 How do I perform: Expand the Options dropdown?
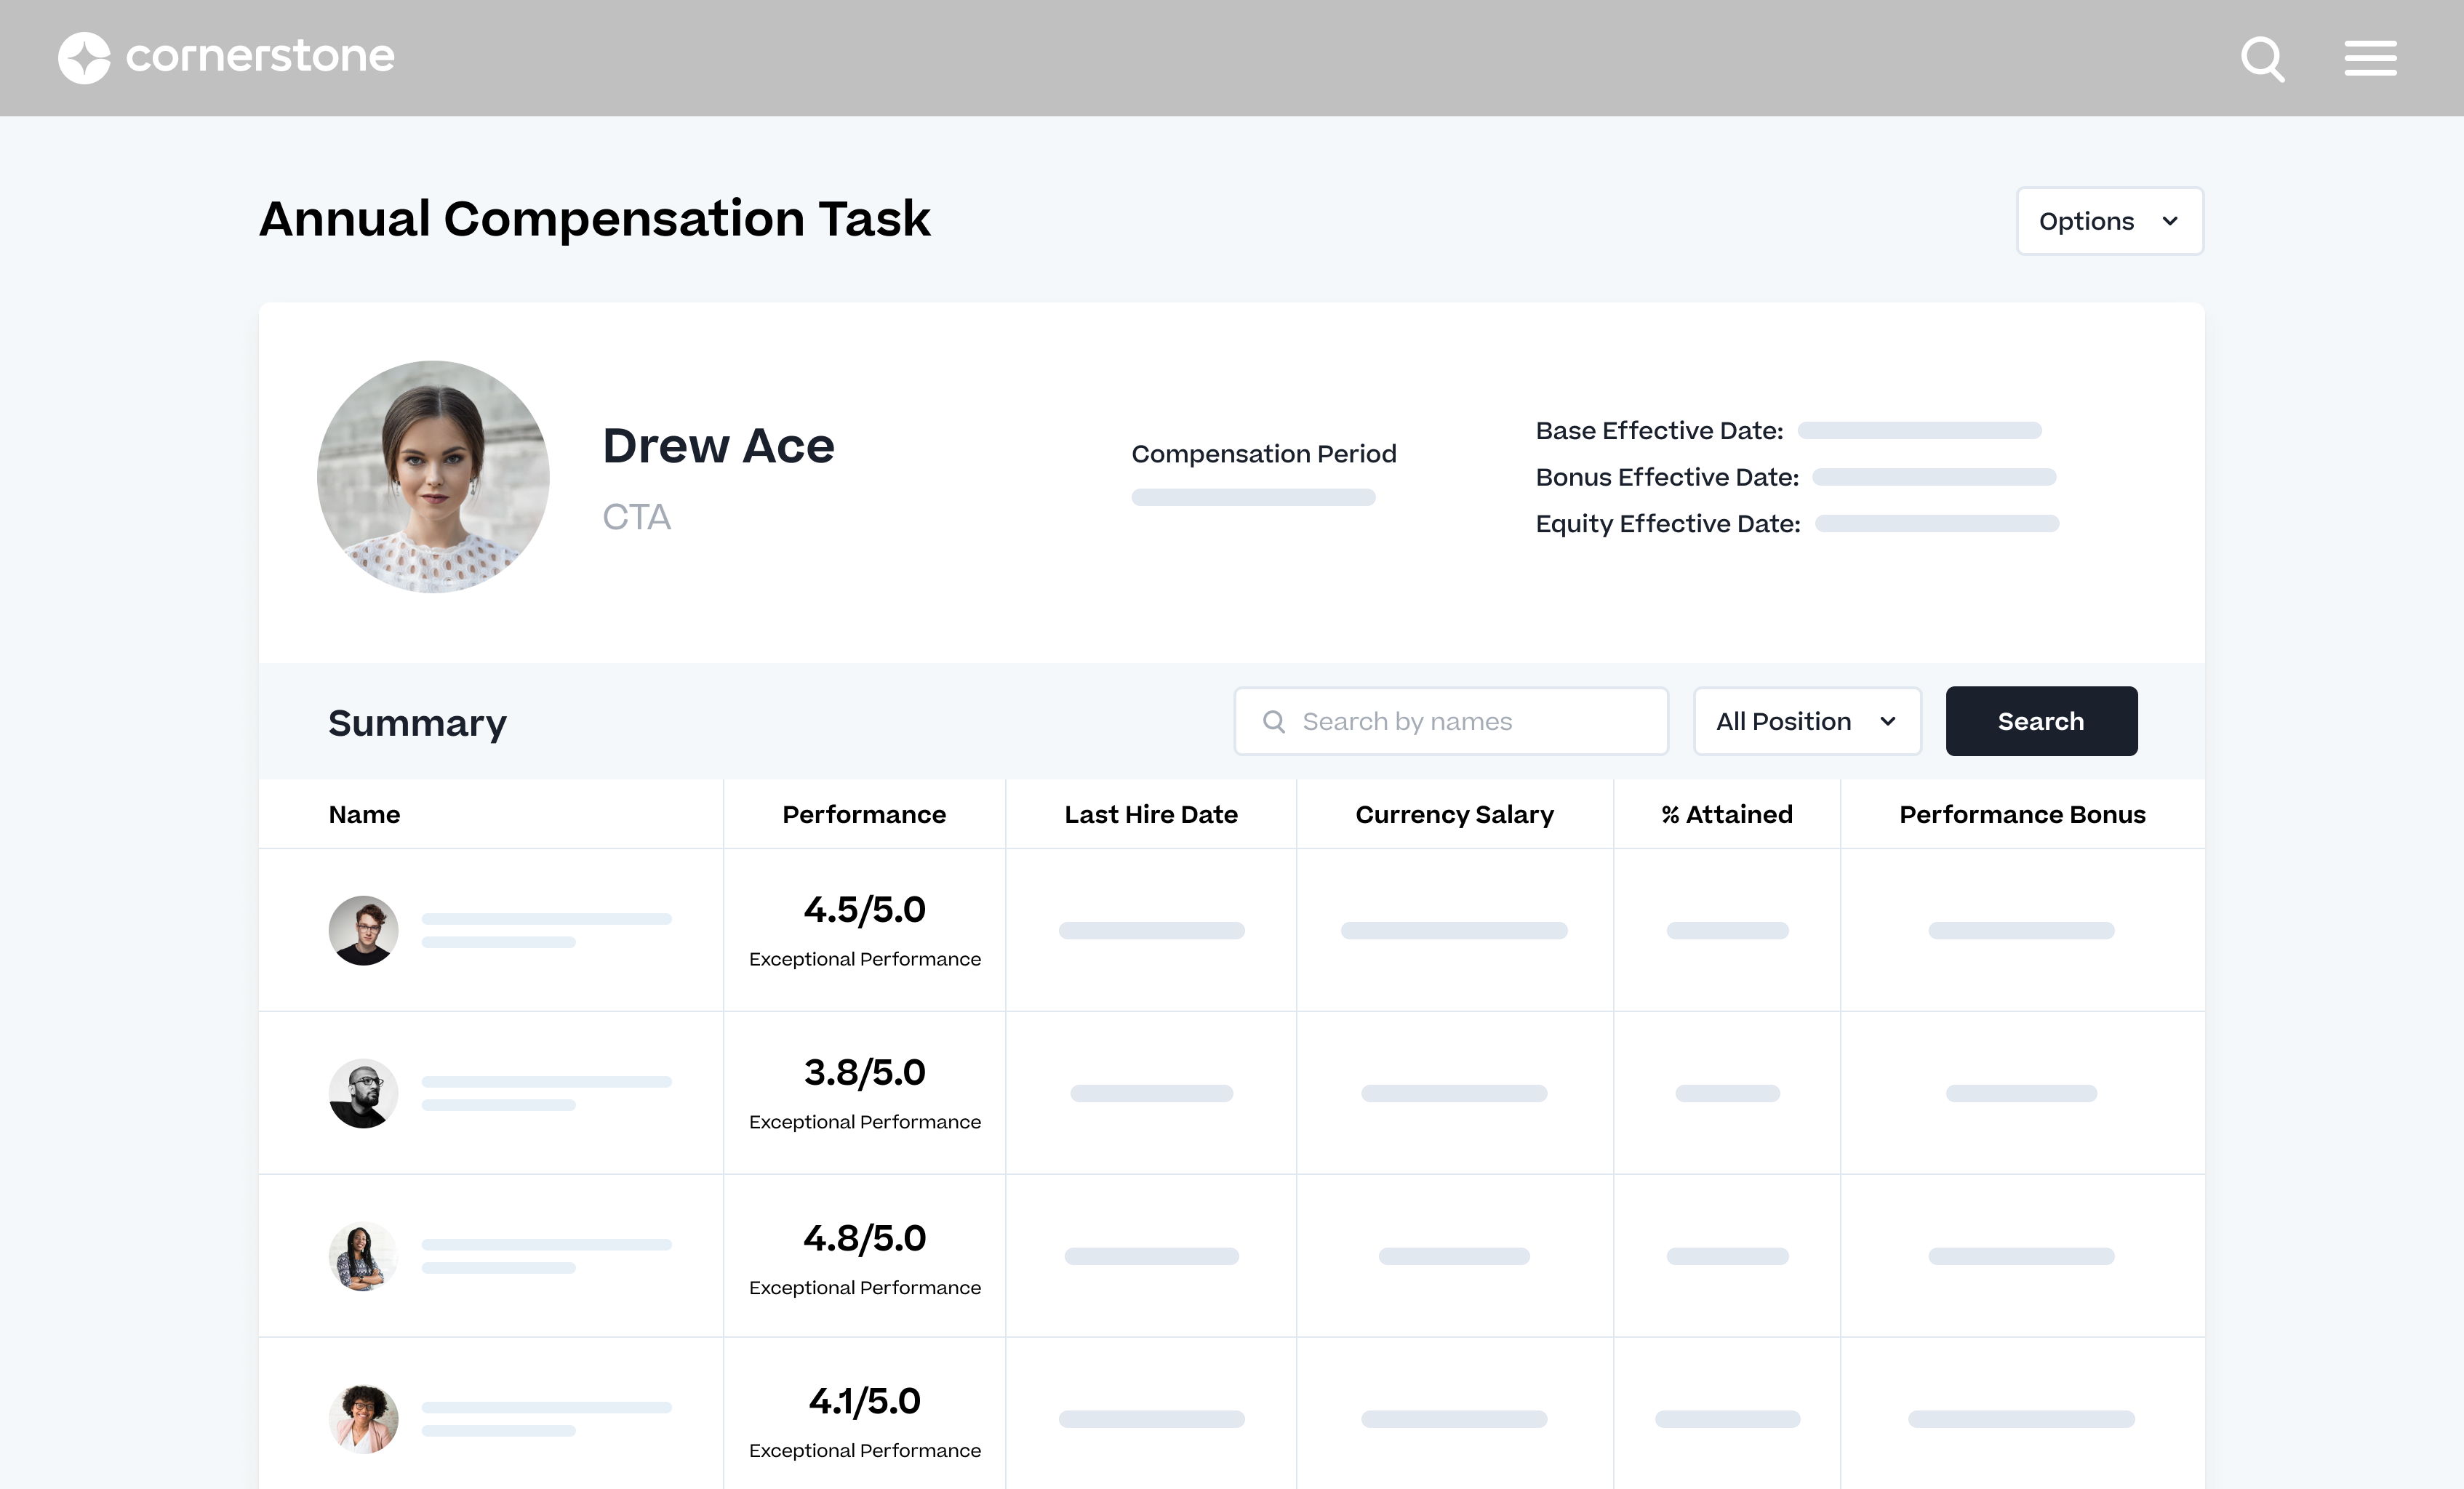pyautogui.click(x=2086, y=221)
